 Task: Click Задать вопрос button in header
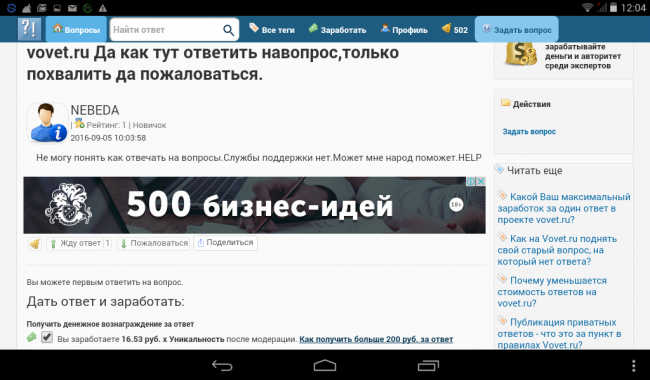[x=517, y=29]
